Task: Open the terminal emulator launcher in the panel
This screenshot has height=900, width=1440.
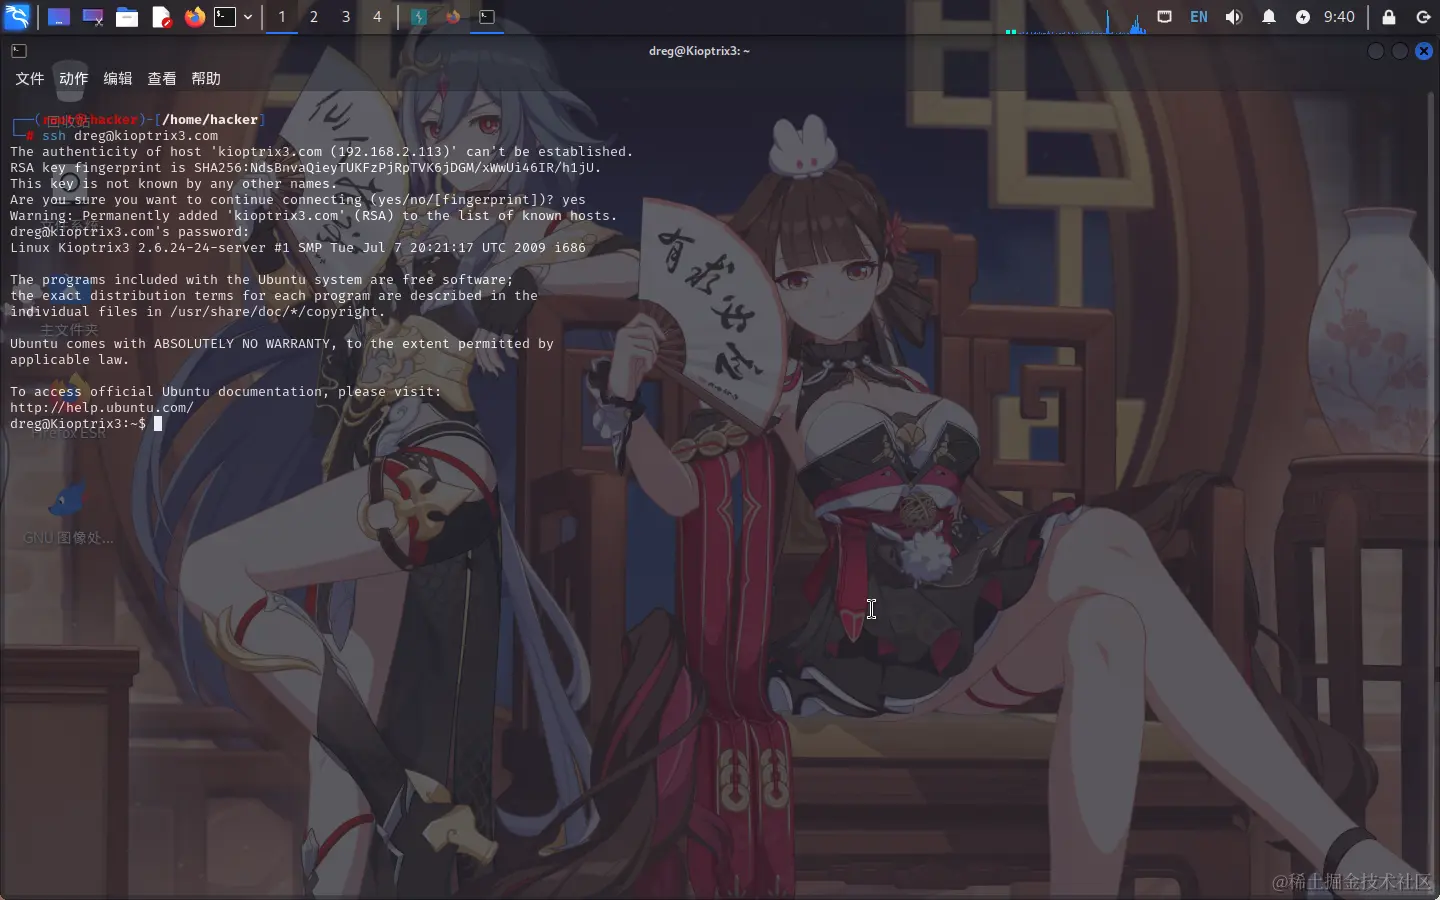Action: point(225,17)
